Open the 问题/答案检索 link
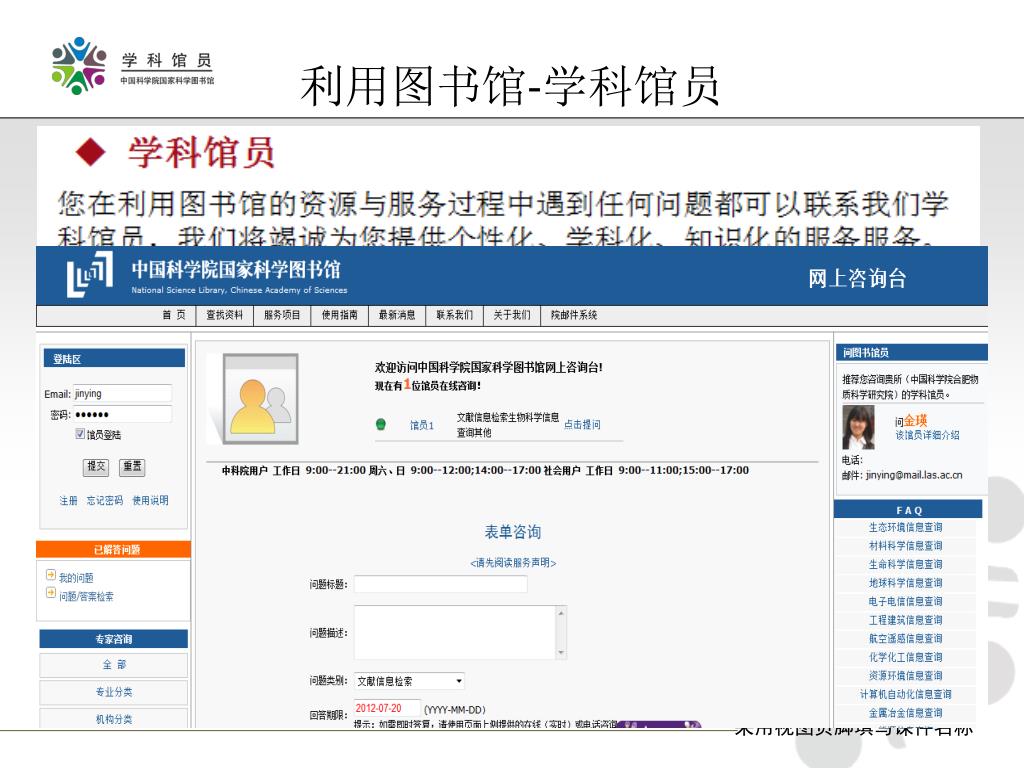1024x768 pixels. [x=86, y=596]
